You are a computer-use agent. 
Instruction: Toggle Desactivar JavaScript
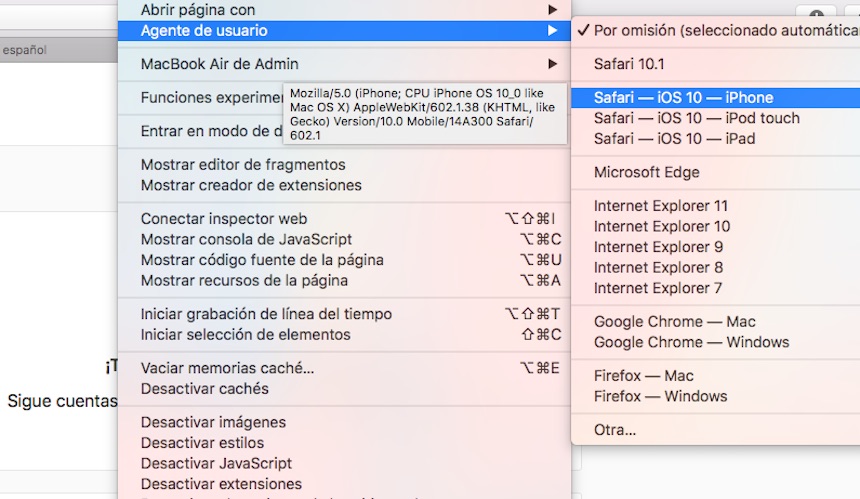[216, 463]
